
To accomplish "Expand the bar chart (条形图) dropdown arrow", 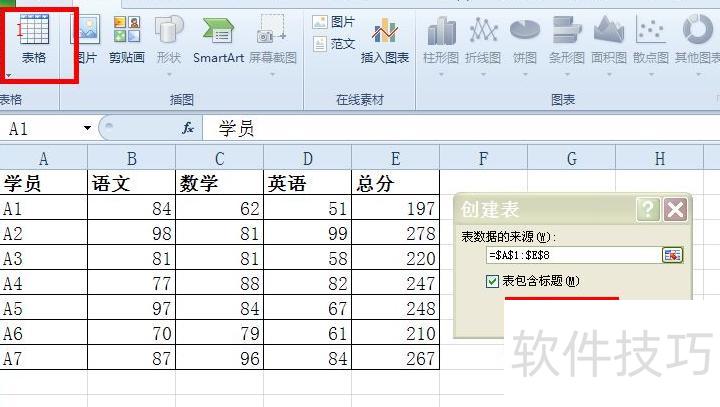I will [567, 74].
